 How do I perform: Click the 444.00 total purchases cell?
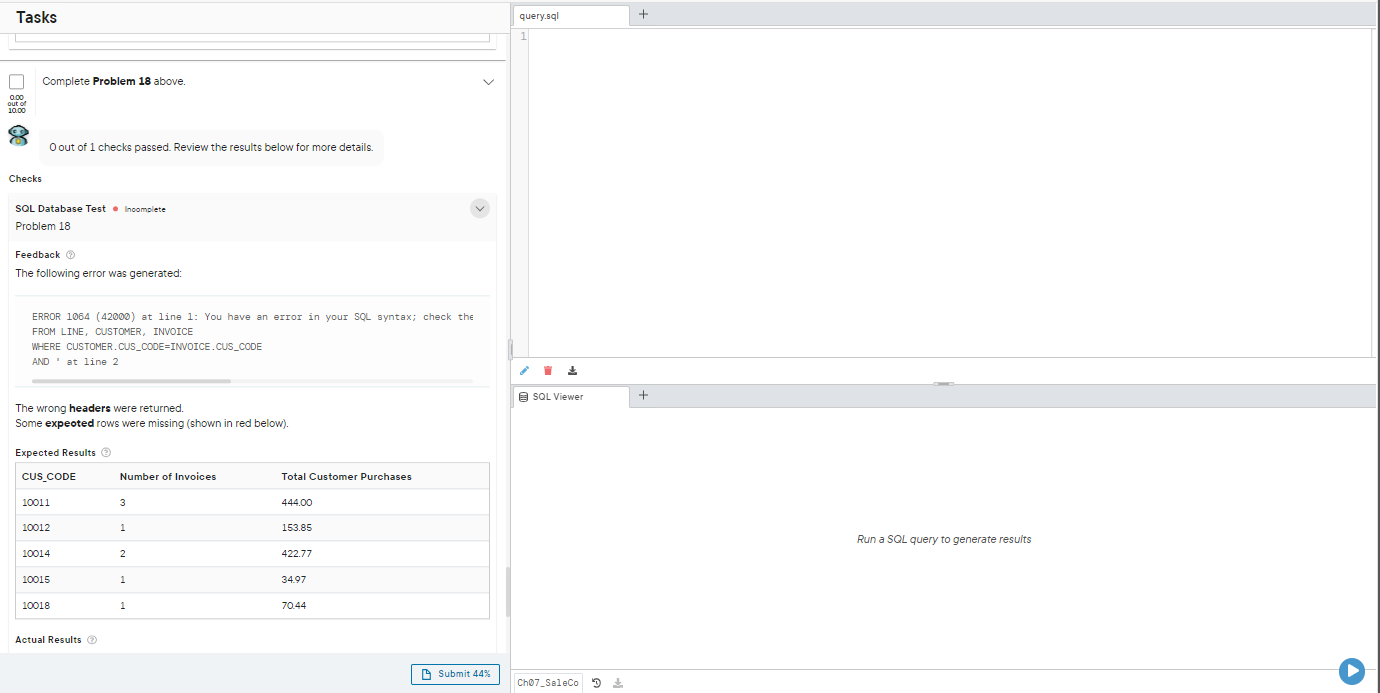[x=297, y=503]
